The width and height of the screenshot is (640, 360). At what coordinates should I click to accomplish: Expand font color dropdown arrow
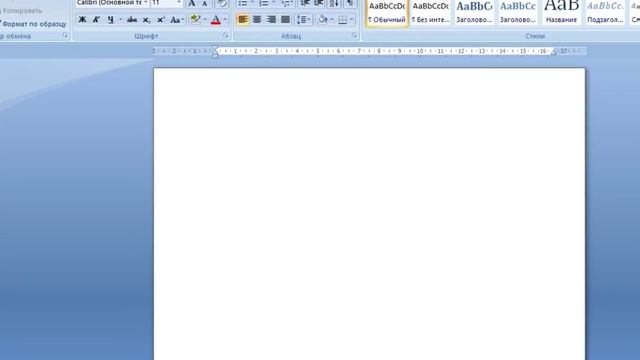tap(225, 20)
